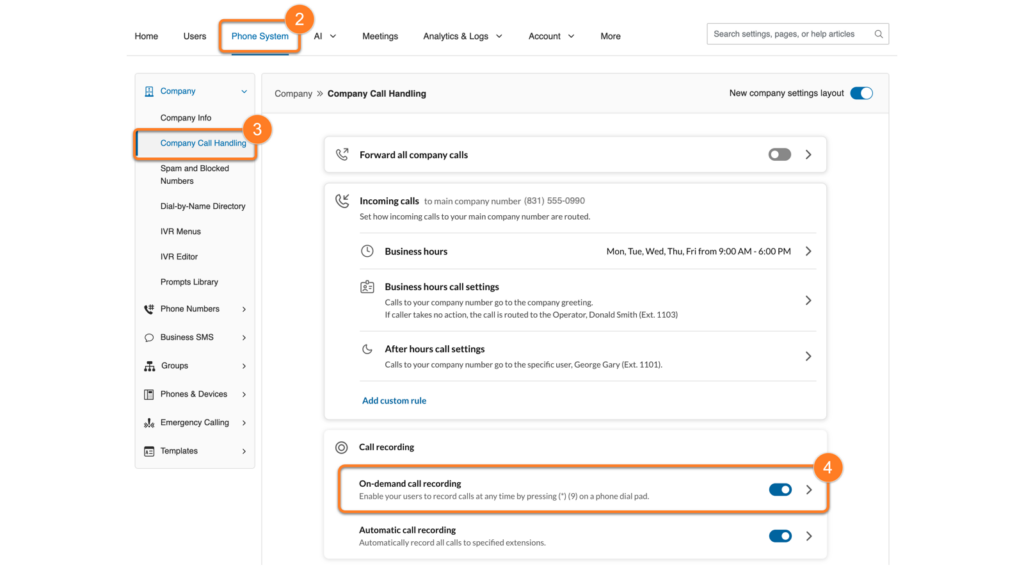Click the Call recording section heading
Image resolution: width=1024 pixels, height=570 pixels.
(387, 447)
